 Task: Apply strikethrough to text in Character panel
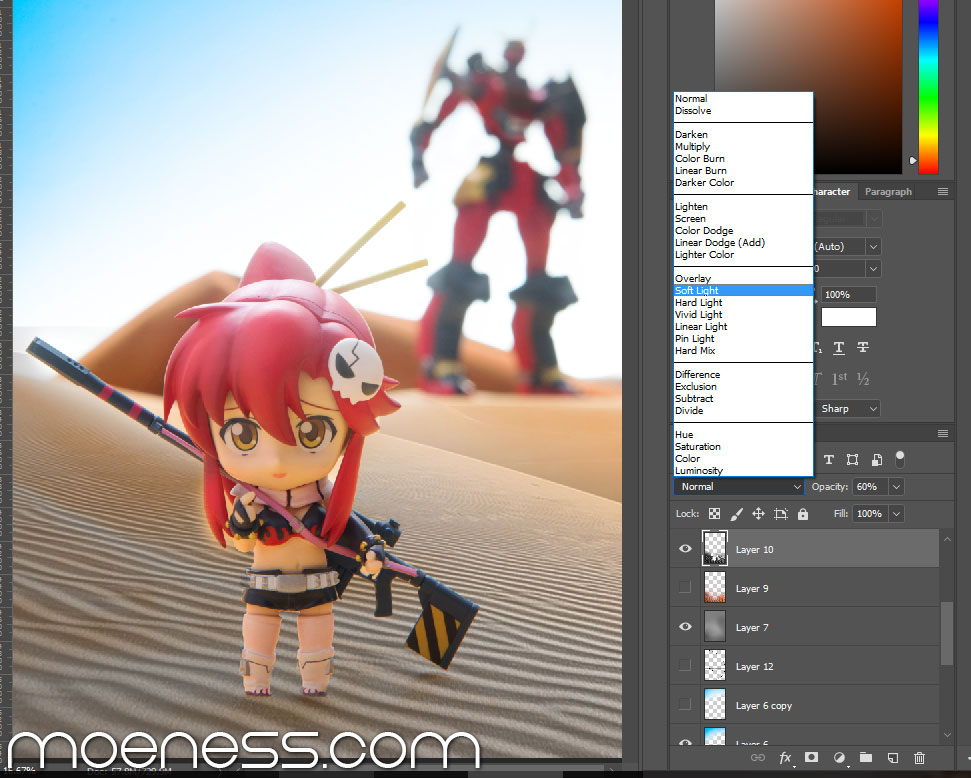pyautogui.click(x=863, y=347)
